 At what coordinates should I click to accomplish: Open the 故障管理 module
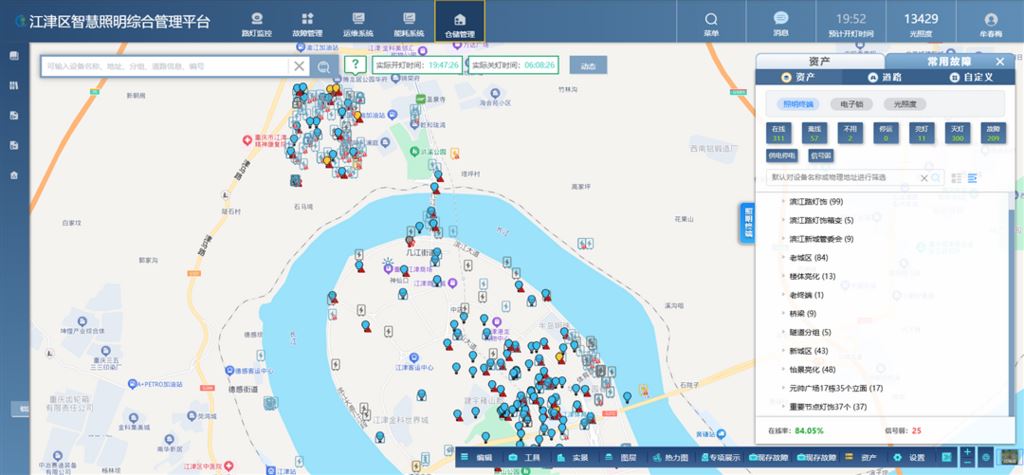pos(307,23)
